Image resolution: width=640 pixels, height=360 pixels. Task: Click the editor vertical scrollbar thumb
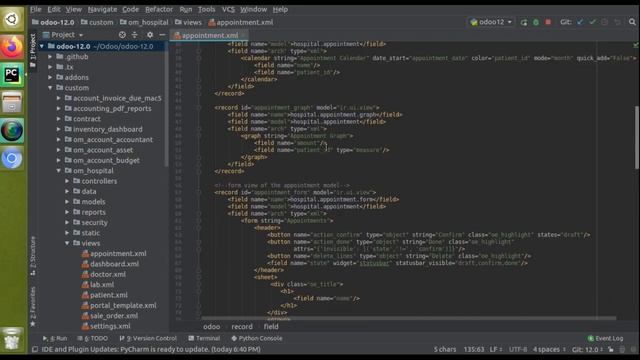(637, 137)
